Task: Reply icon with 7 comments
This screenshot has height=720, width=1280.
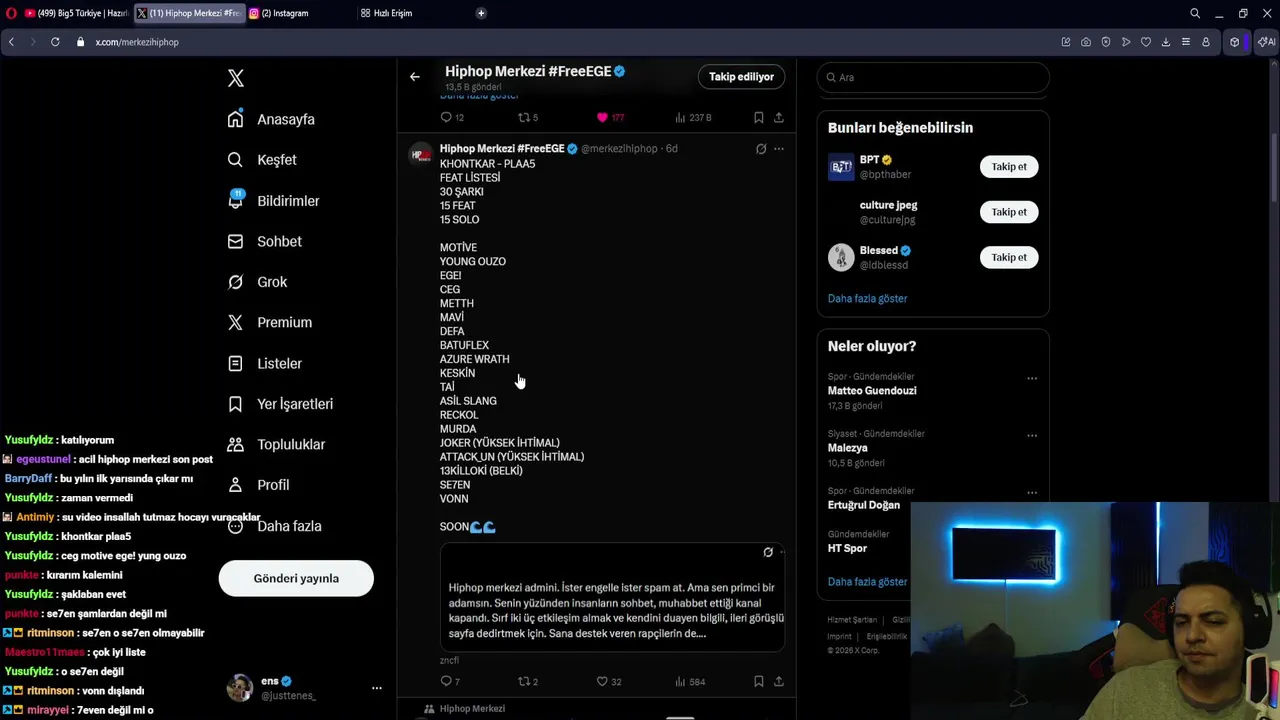Action: pyautogui.click(x=450, y=681)
